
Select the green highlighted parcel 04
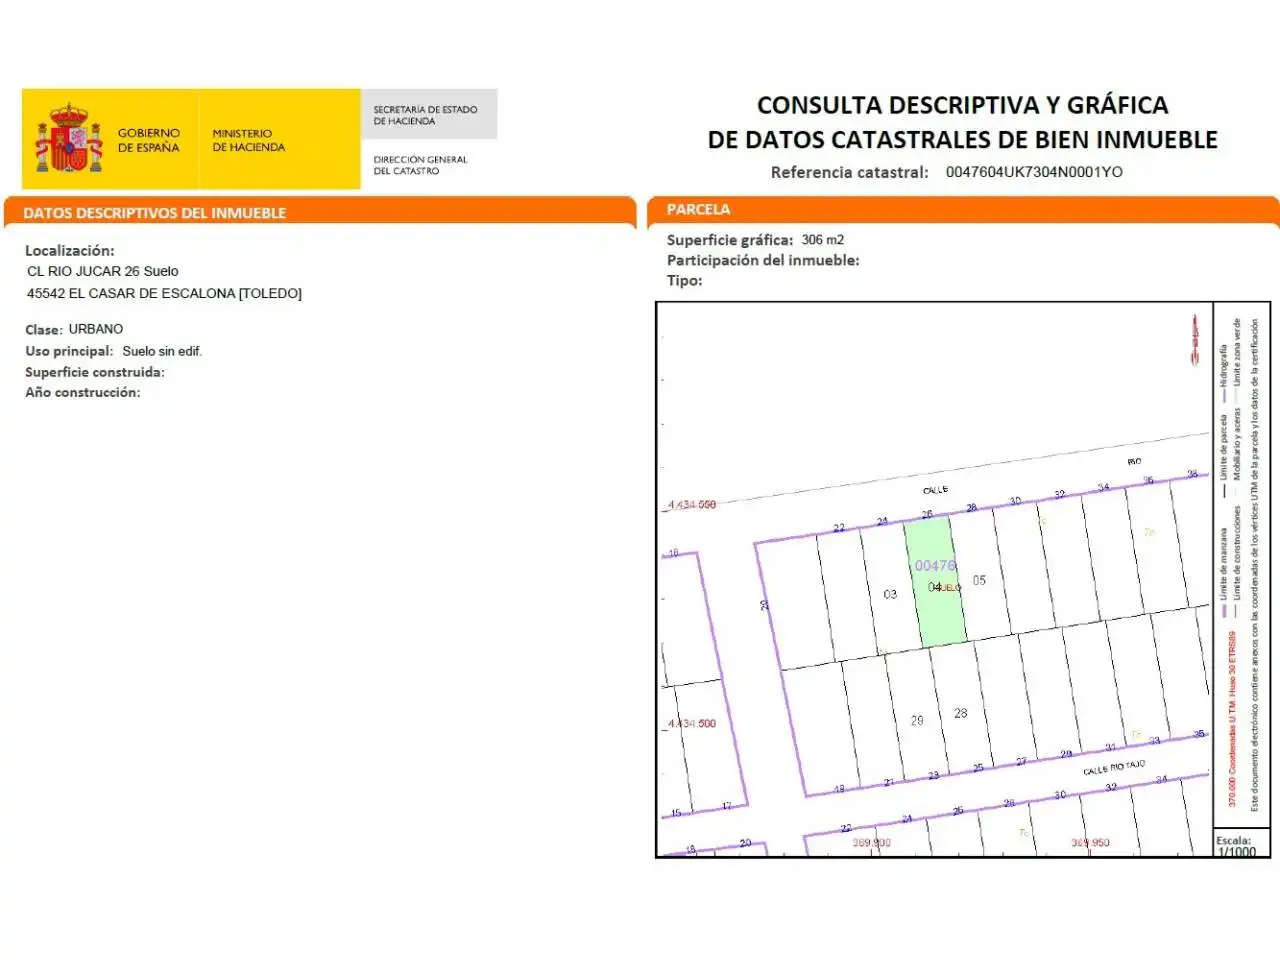(935, 582)
